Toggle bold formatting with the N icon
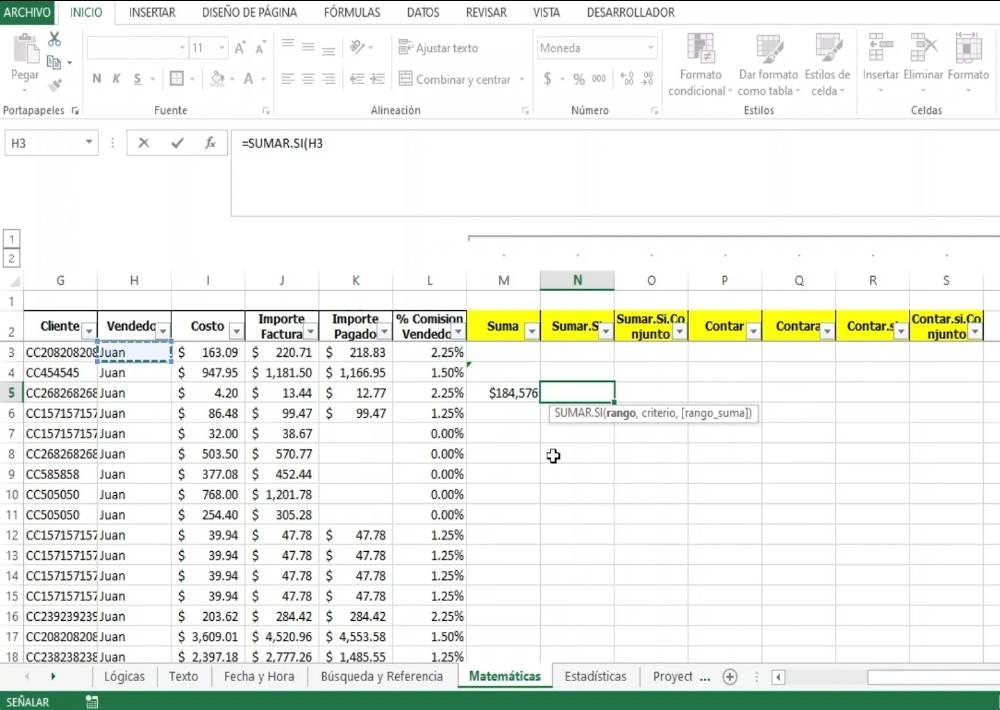The image size is (1000, 710). click(97, 78)
